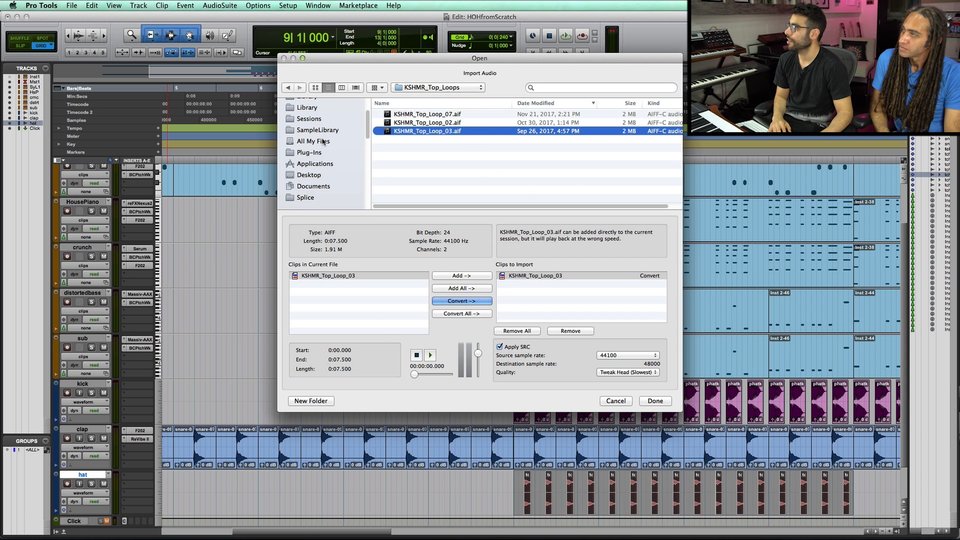Click the audio file icon of KSHMR_Top_Loop_03 in Clips in Current File

click(x=295, y=276)
